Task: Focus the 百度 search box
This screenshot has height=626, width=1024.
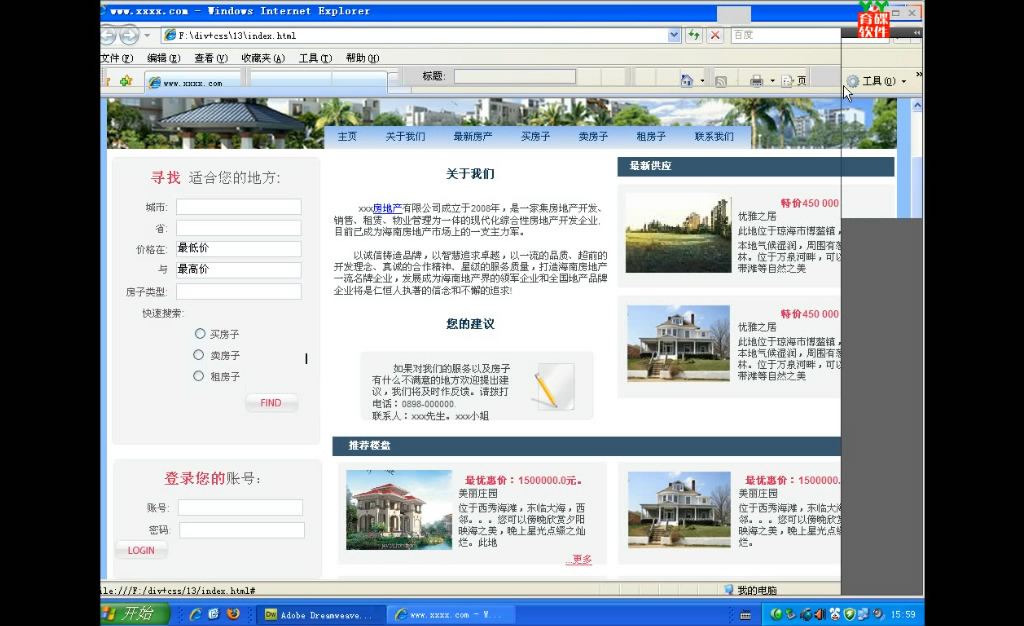Action: pos(784,35)
